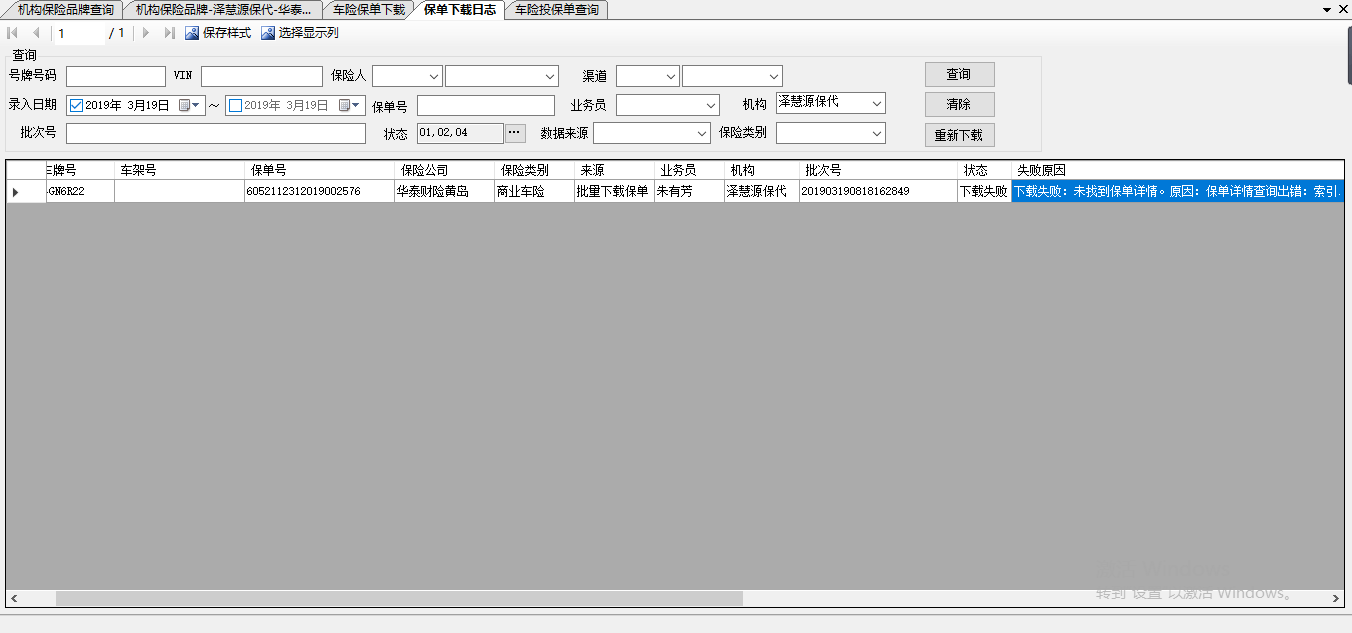Select cell 华泰财险青岛
Screen dimensions: 1352x633
[x=444, y=191]
